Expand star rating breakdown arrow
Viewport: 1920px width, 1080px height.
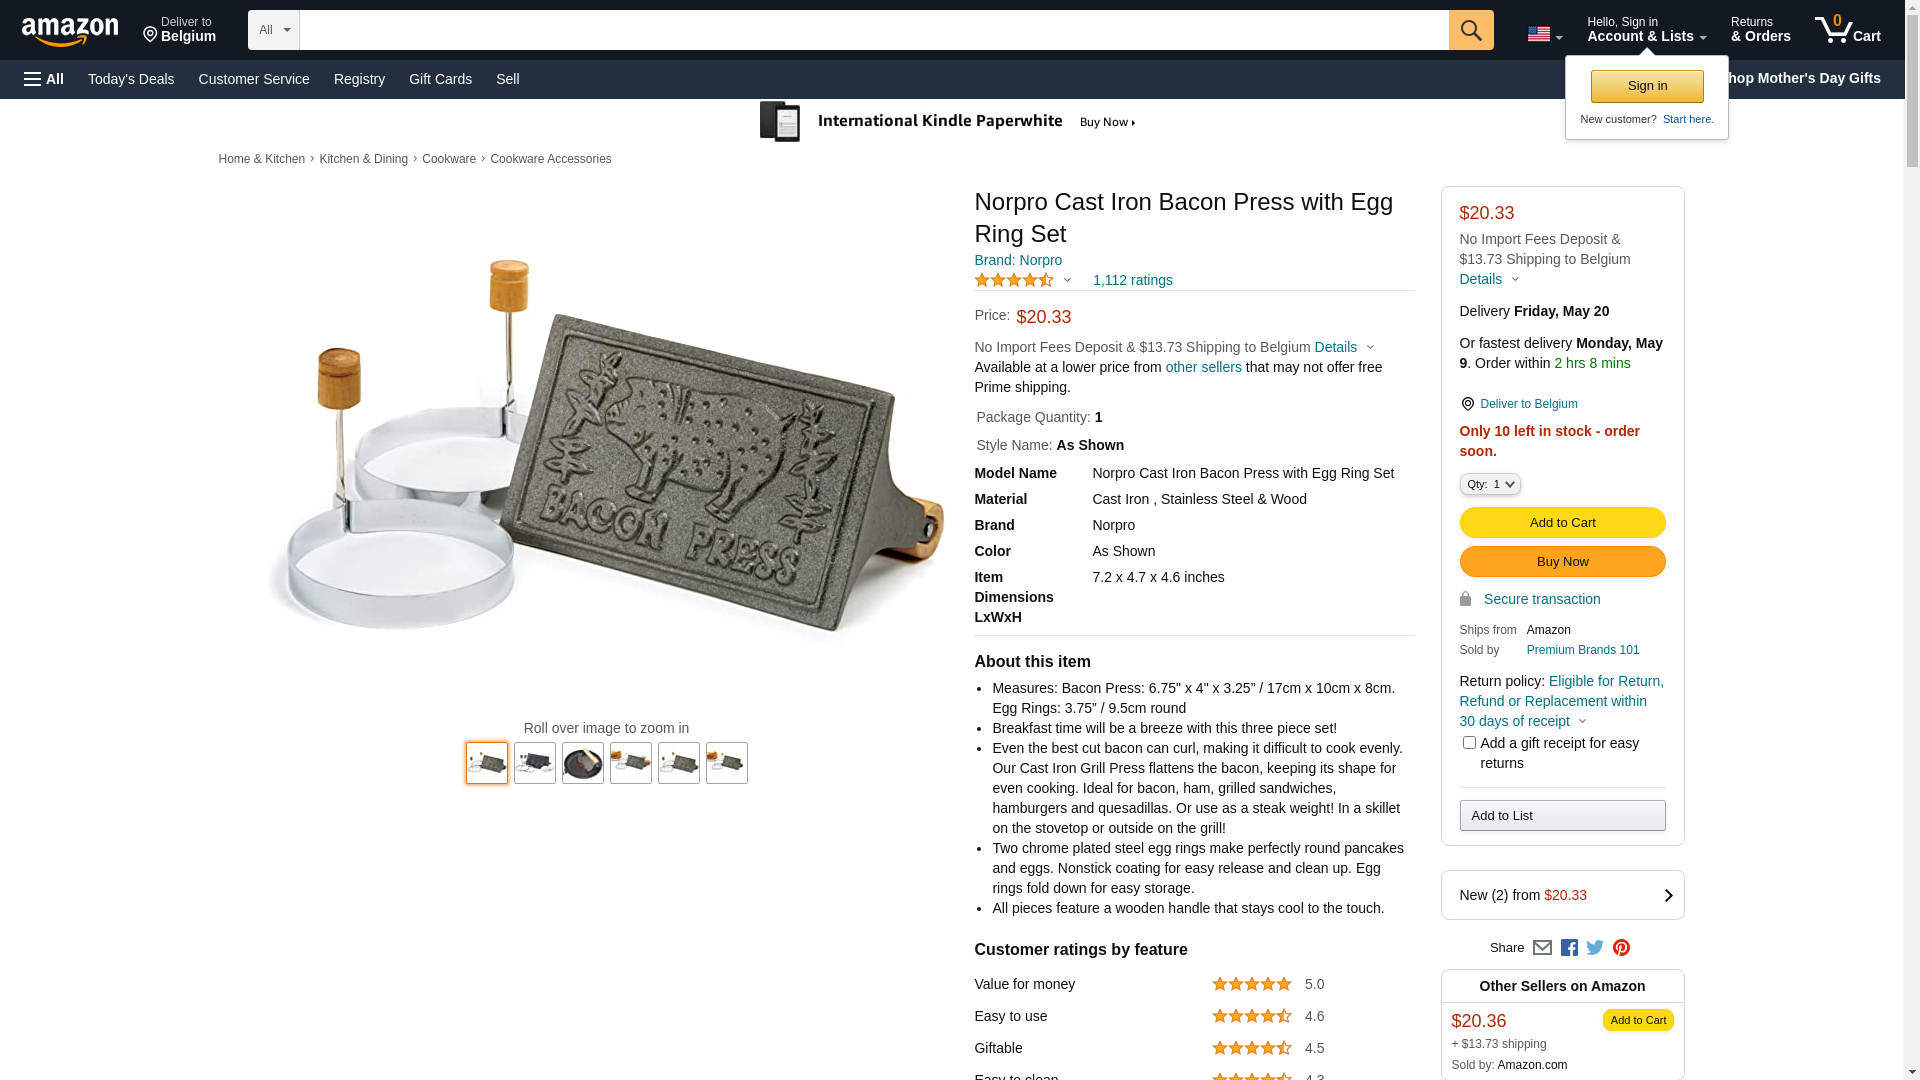coord(1067,281)
